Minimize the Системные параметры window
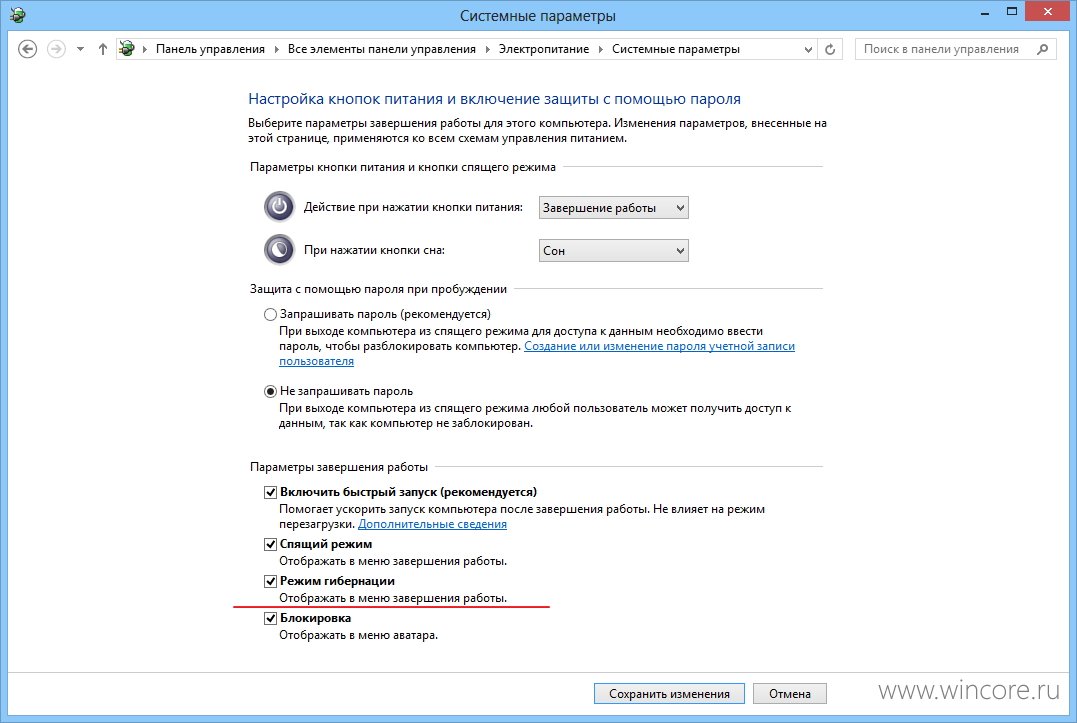The image size is (1077, 723). point(984,12)
